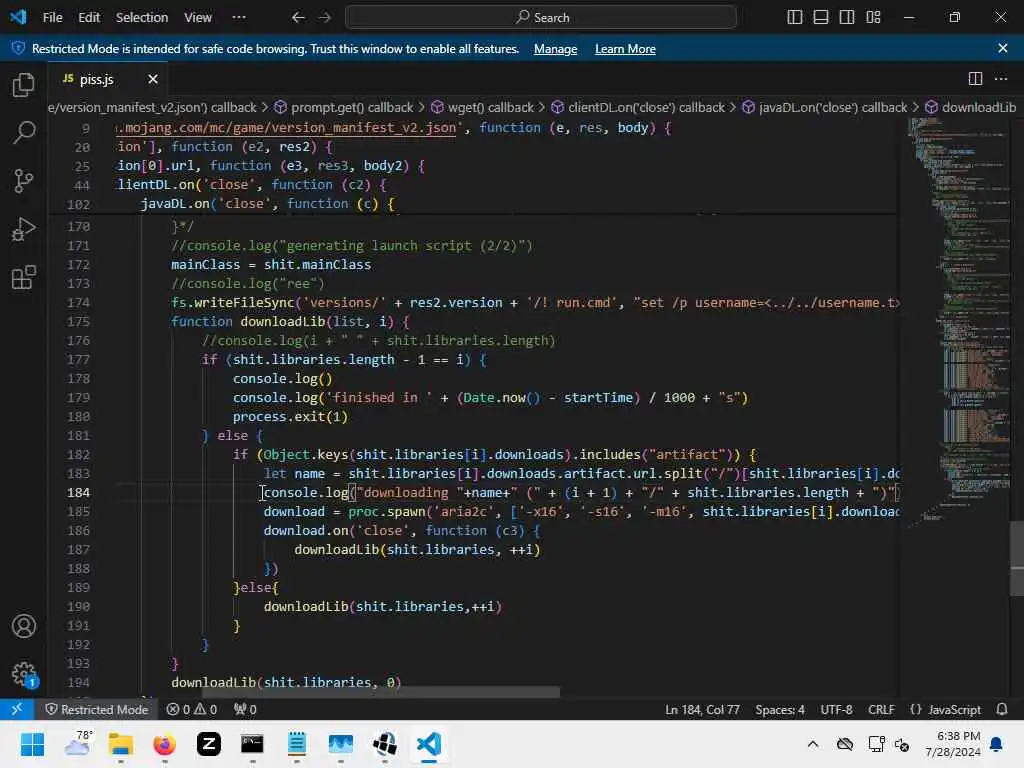
Task: Toggle the bottom panel layout
Action: click(x=821, y=18)
